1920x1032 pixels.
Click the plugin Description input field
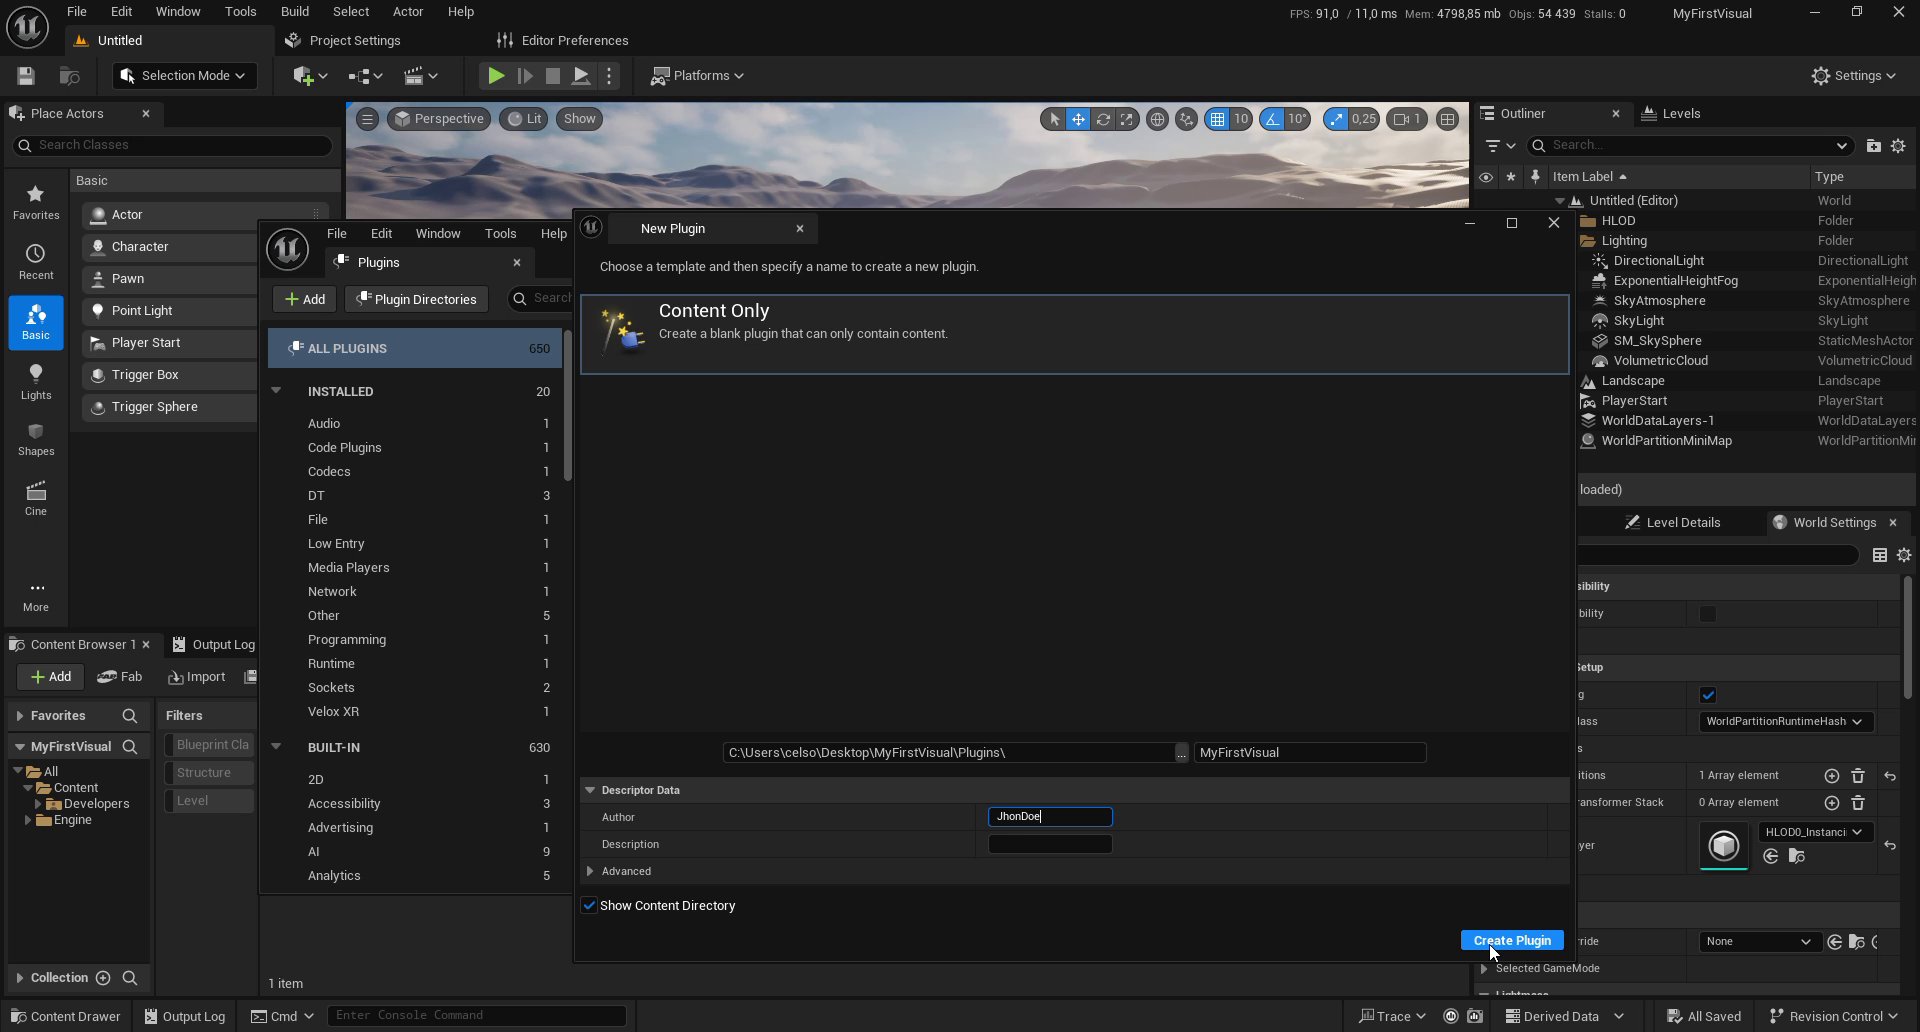(x=1050, y=845)
